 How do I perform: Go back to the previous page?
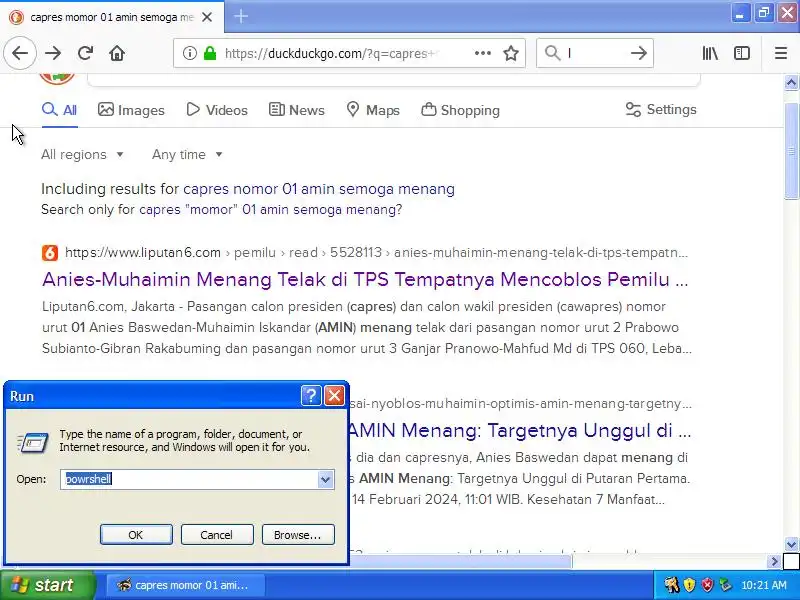(x=20, y=53)
